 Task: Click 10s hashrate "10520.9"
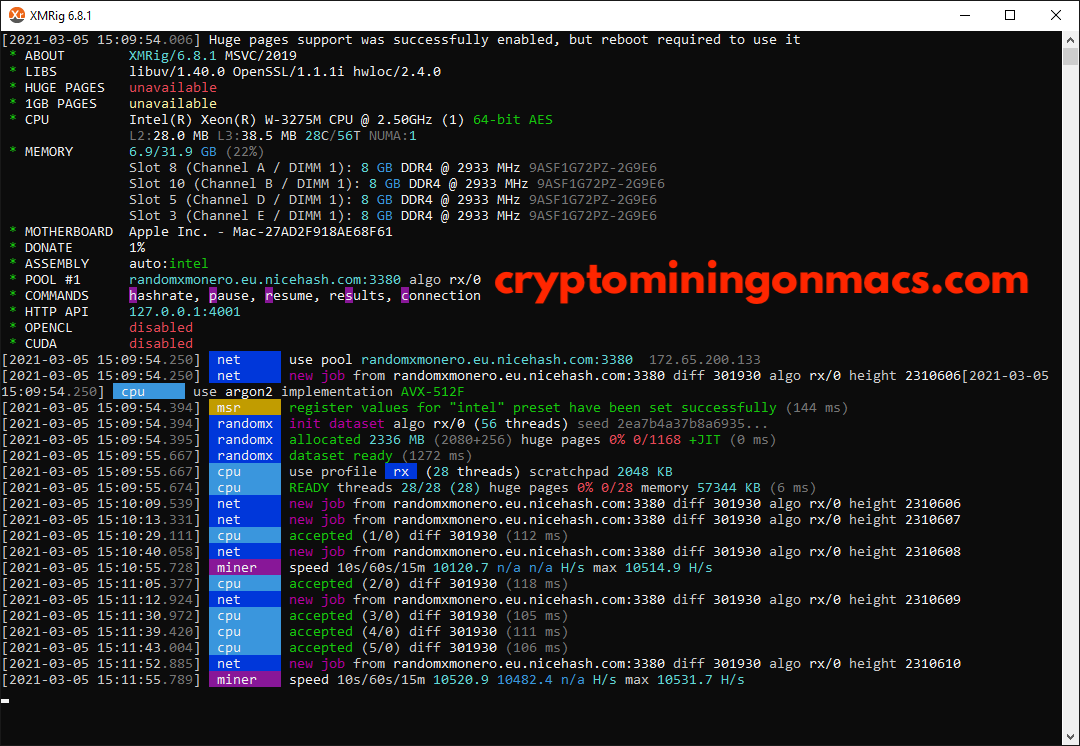click(x=461, y=680)
